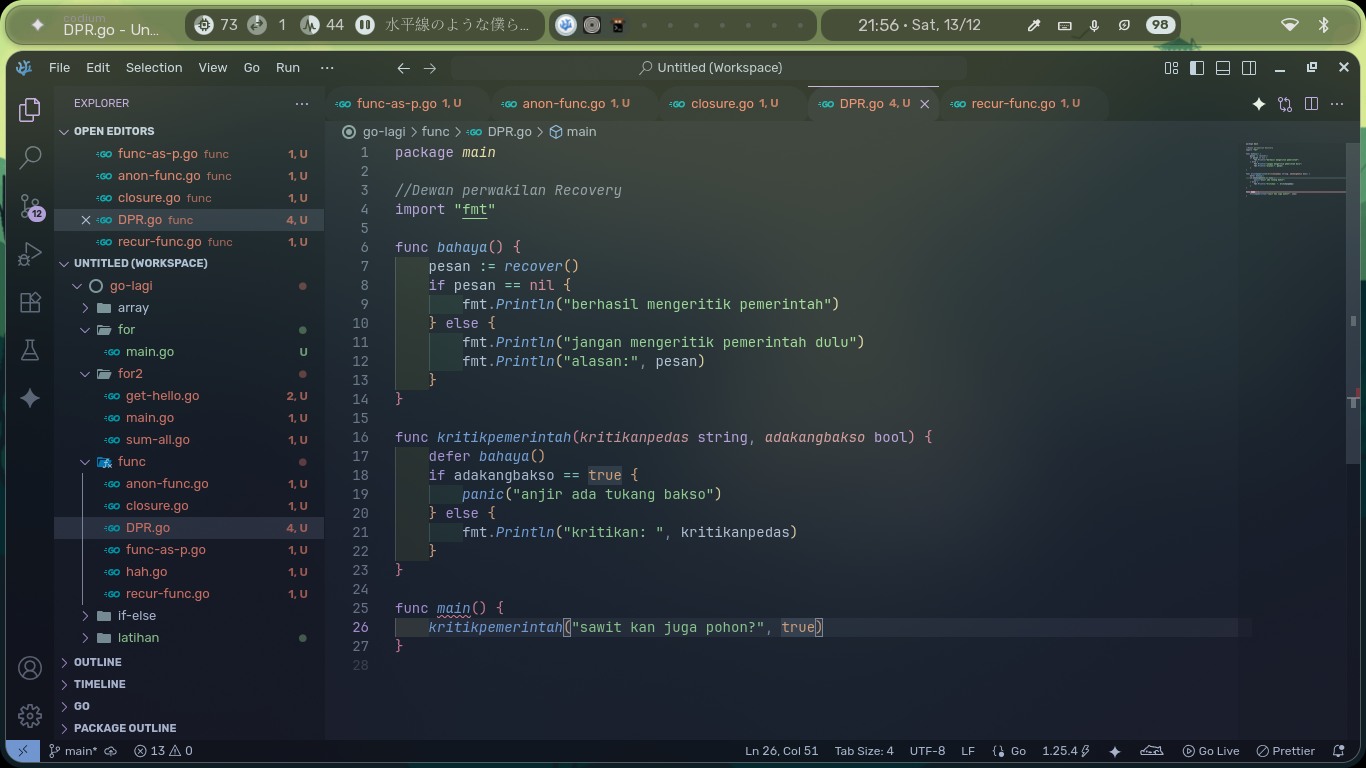The image size is (1366, 768).
Task: Toggle the Secondary Side Bar visibility
Action: 1249,68
